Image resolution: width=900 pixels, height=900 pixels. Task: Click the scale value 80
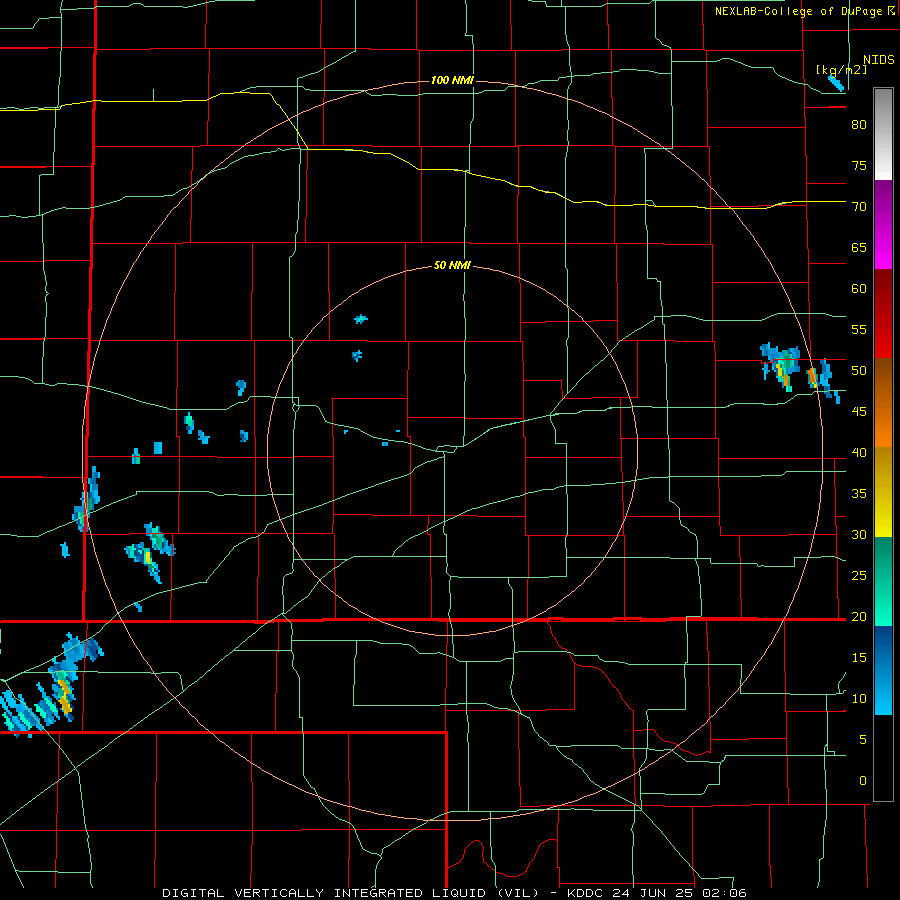coord(859,125)
